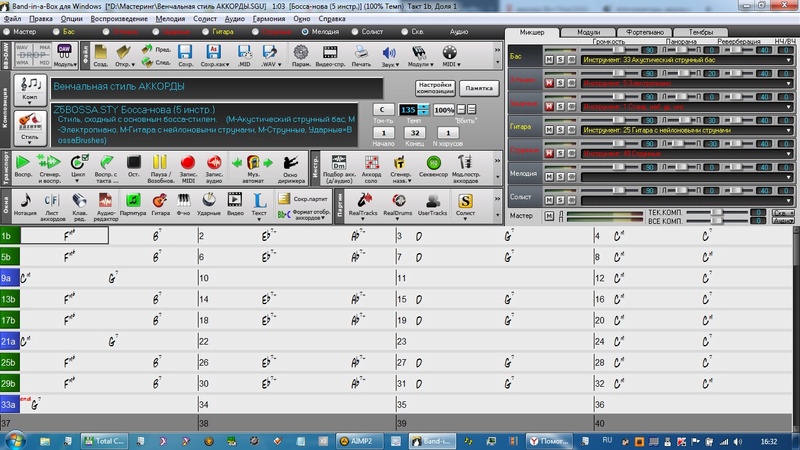This screenshot has width=800, height=450.
Task: Open the Файл menu
Action: point(12,19)
